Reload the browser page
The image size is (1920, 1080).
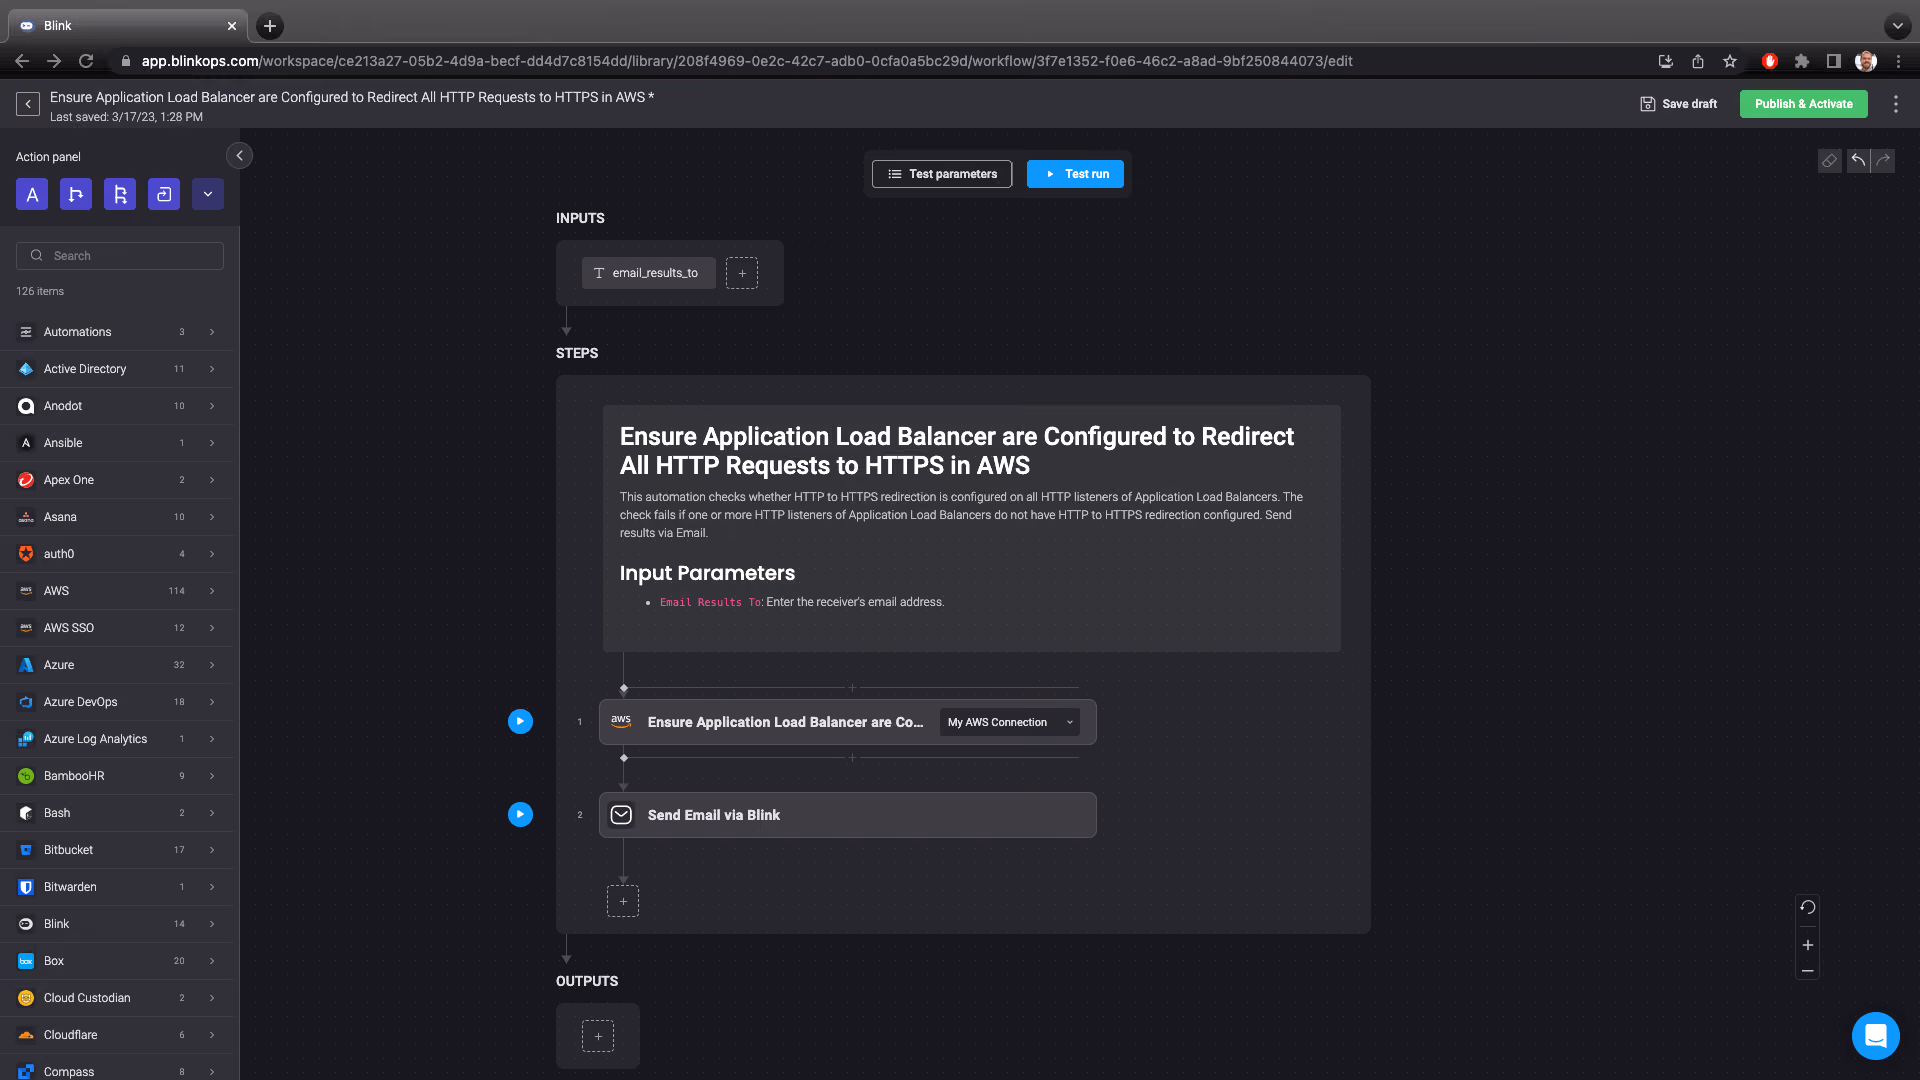[x=86, y=61]
